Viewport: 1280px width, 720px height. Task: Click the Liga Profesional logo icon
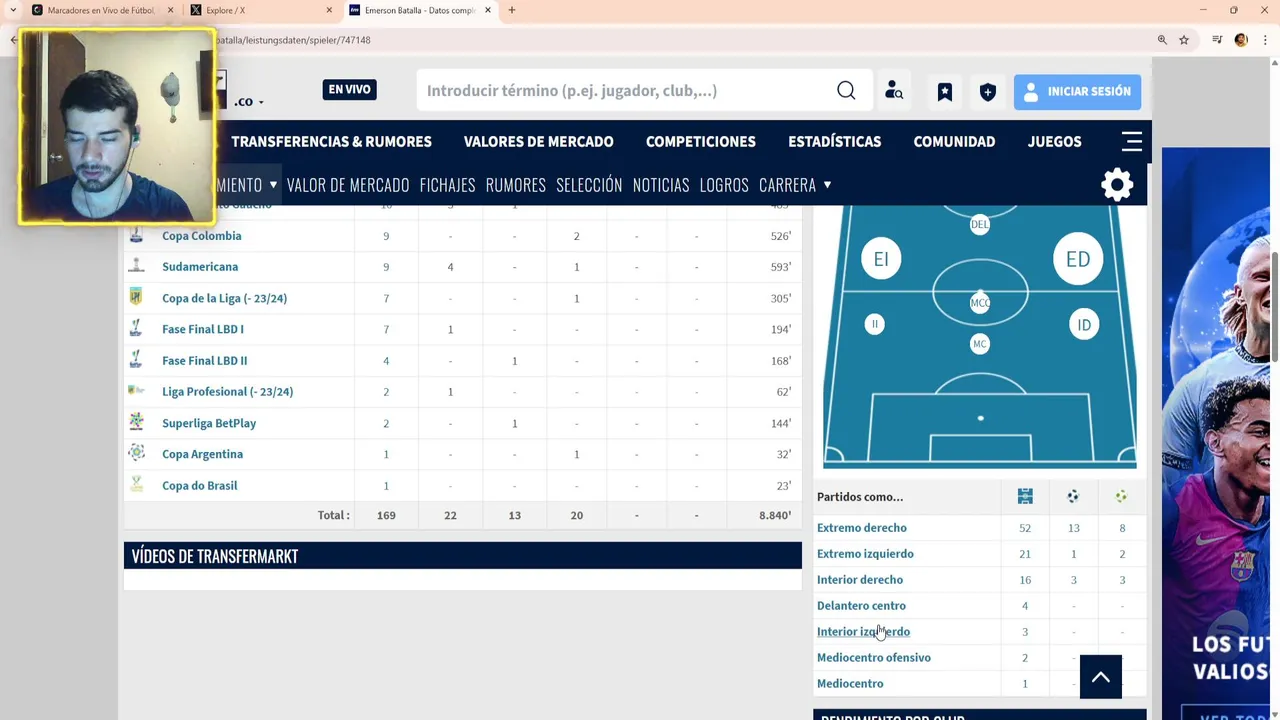136,391
